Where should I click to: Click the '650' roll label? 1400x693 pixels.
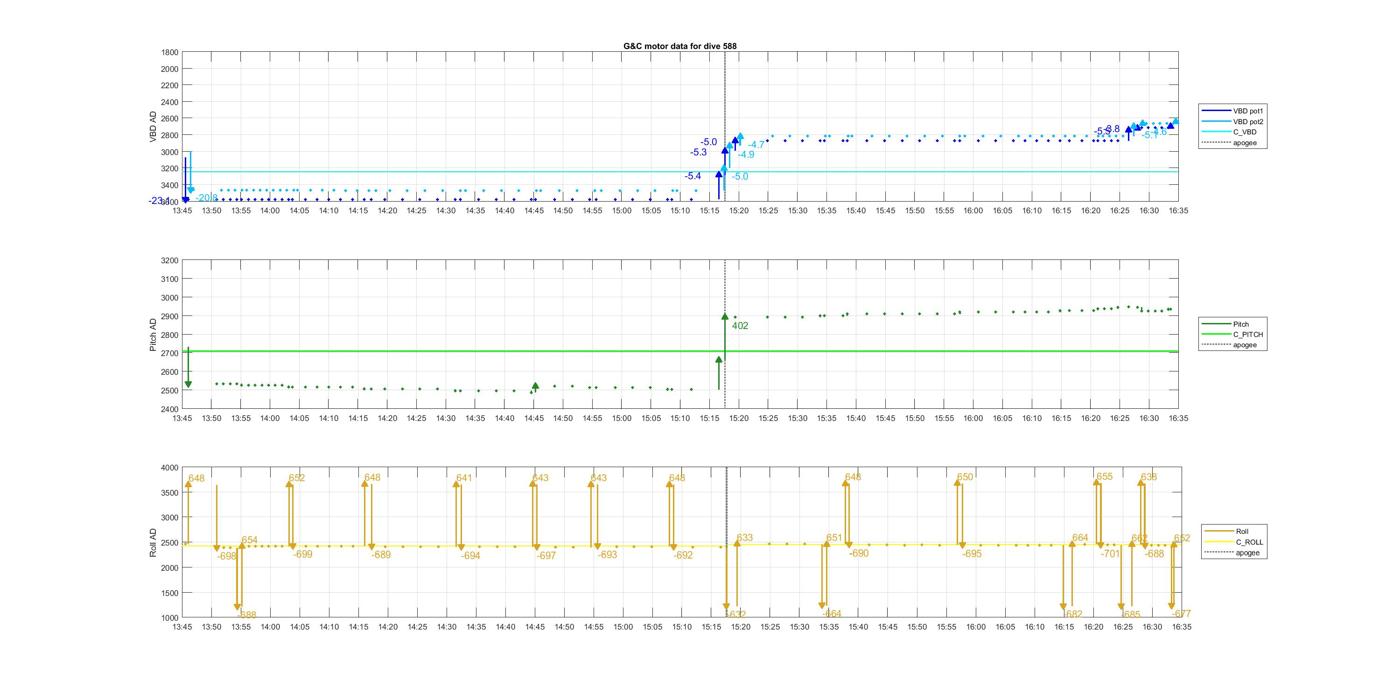pyautogui.click(x=965, y=477)
